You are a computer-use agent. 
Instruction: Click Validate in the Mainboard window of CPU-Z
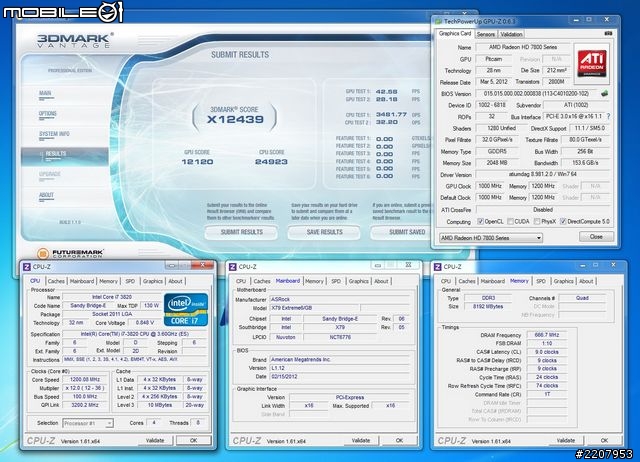tap(361, 441)
